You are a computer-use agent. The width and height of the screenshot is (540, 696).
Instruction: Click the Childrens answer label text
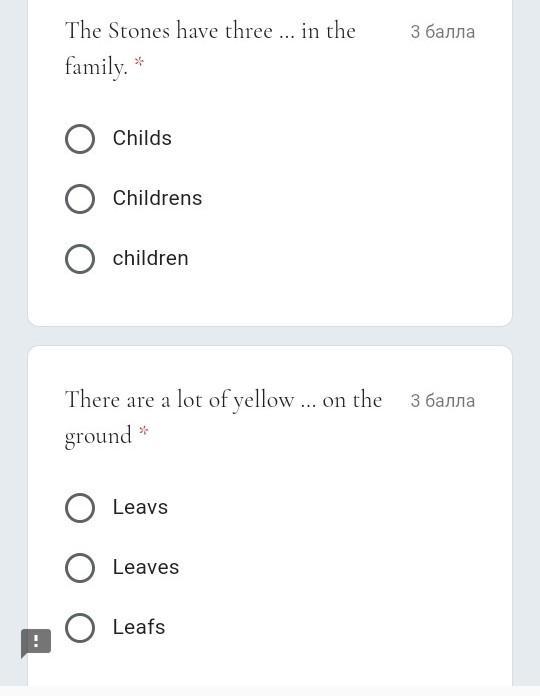pos(157,198)
